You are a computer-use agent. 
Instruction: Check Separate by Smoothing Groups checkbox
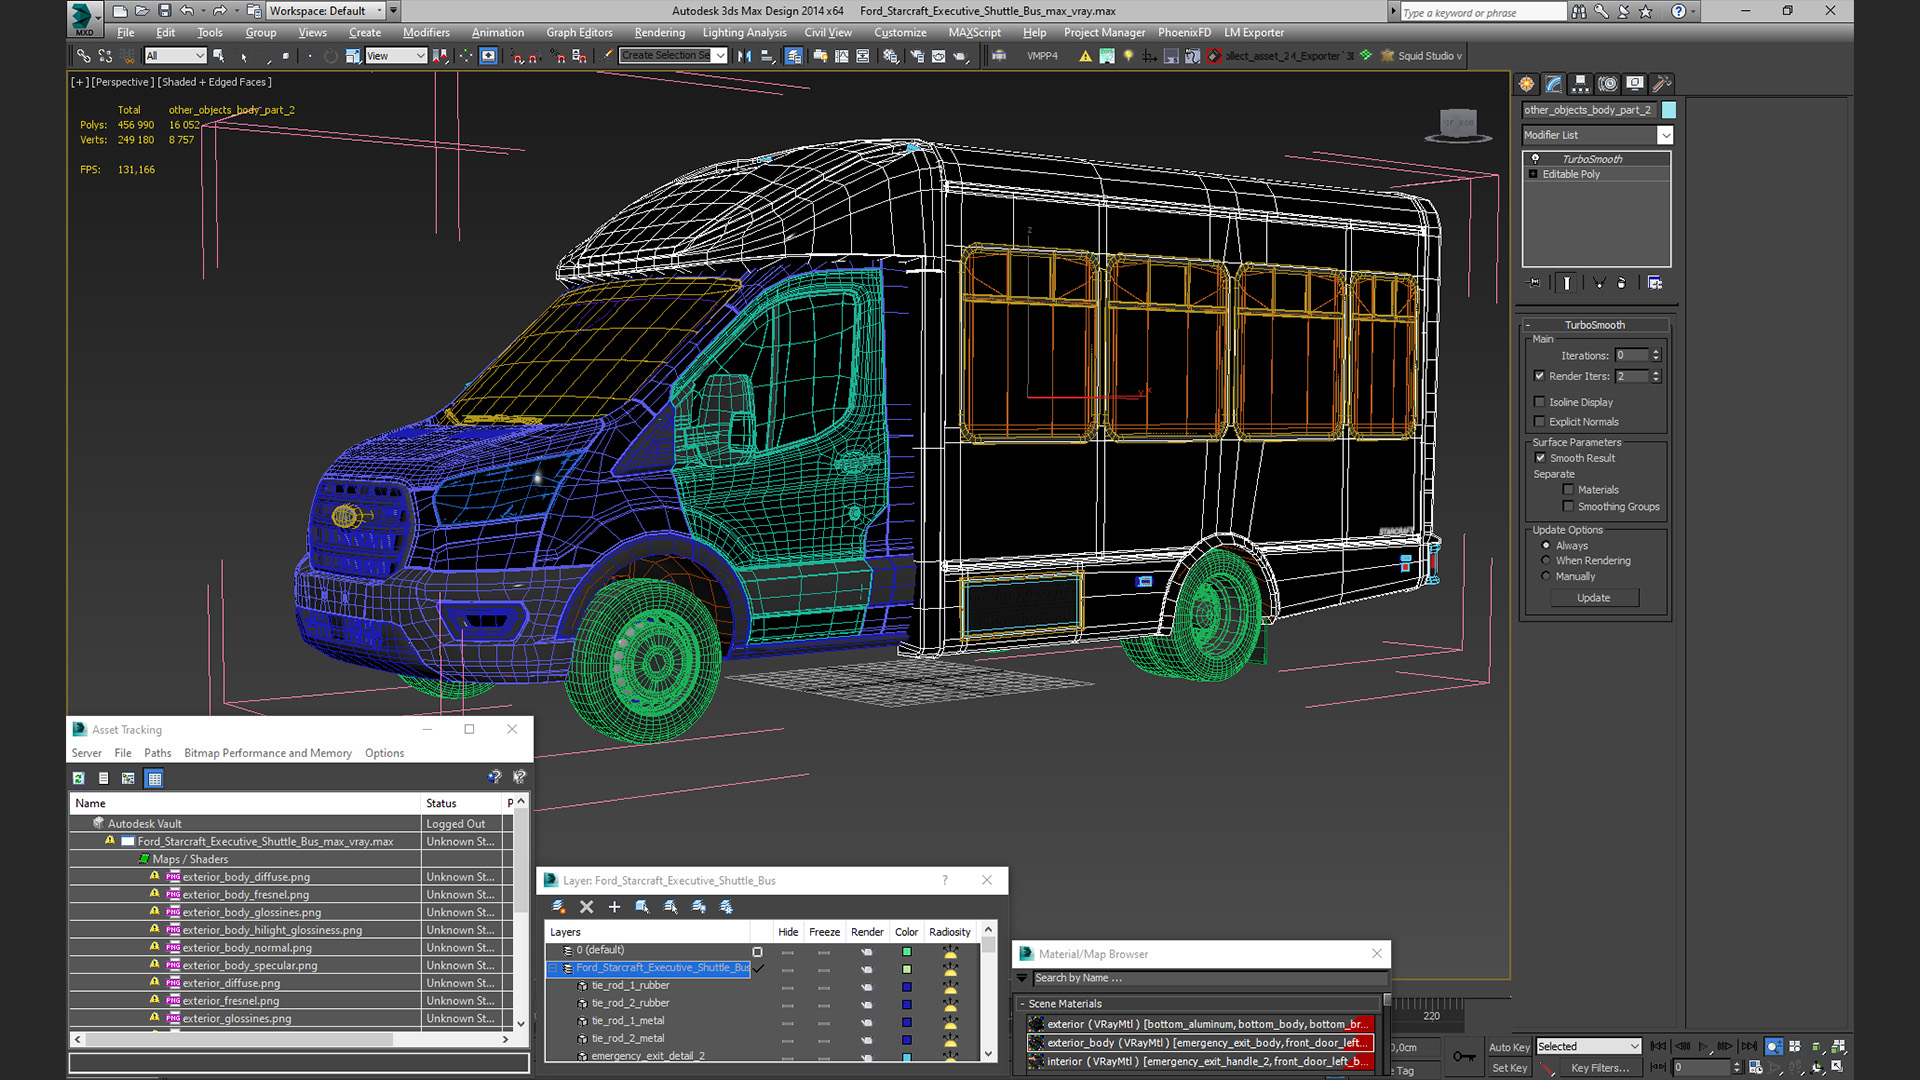tap(1568, 507)
